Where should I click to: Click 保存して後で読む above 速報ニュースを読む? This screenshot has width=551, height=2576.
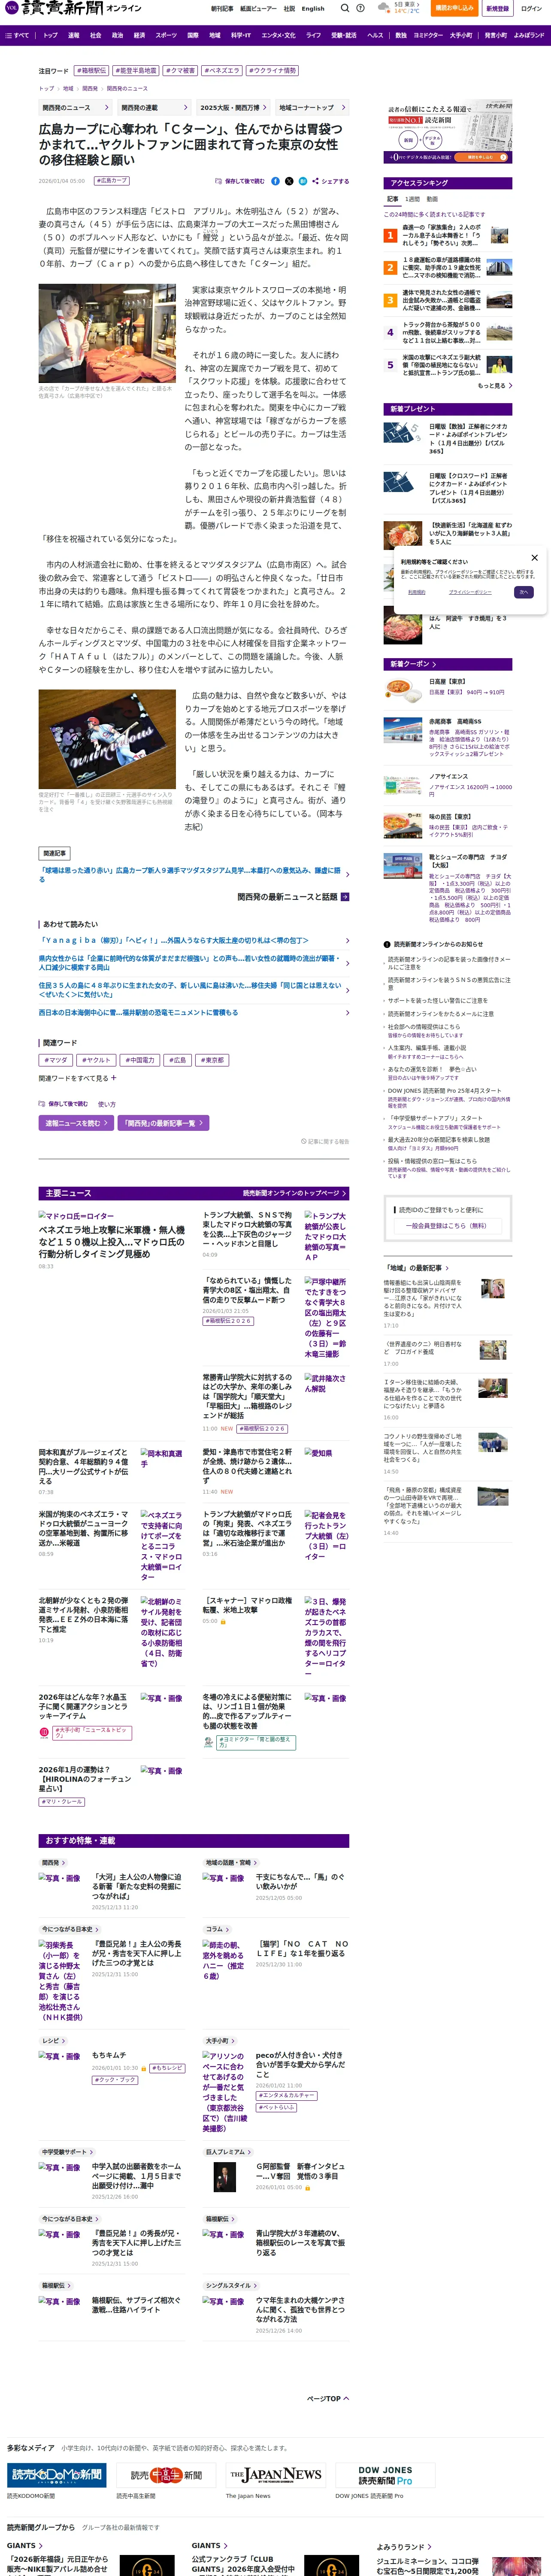tap(63, 1104)
